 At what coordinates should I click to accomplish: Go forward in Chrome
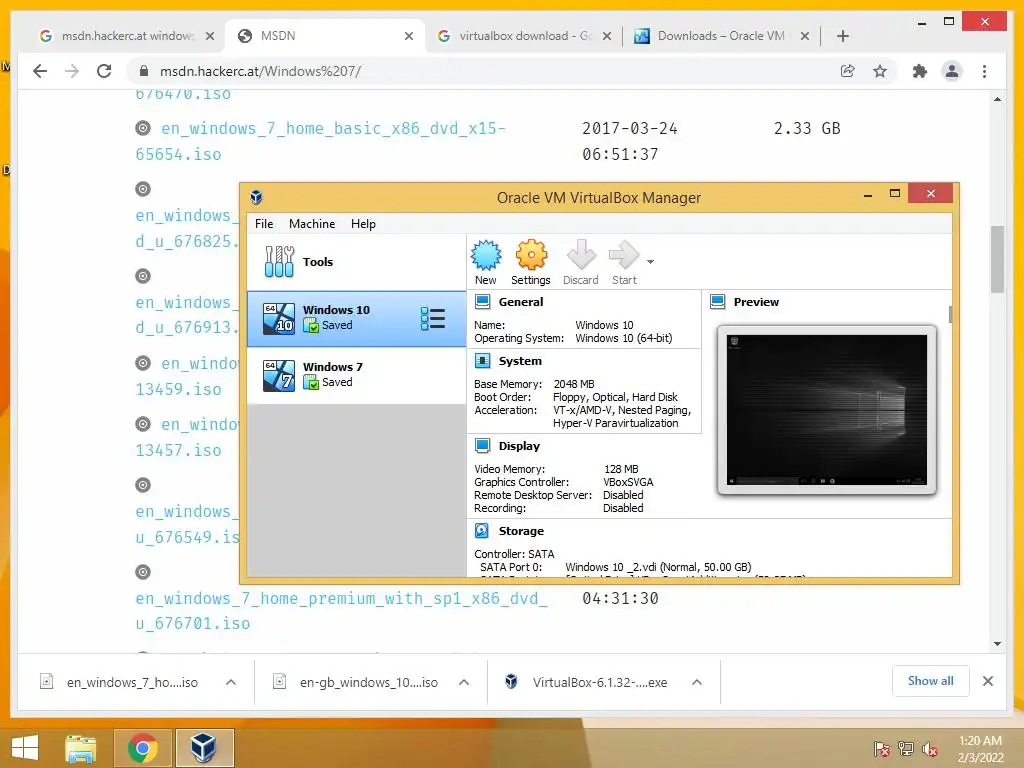point(72,71)
